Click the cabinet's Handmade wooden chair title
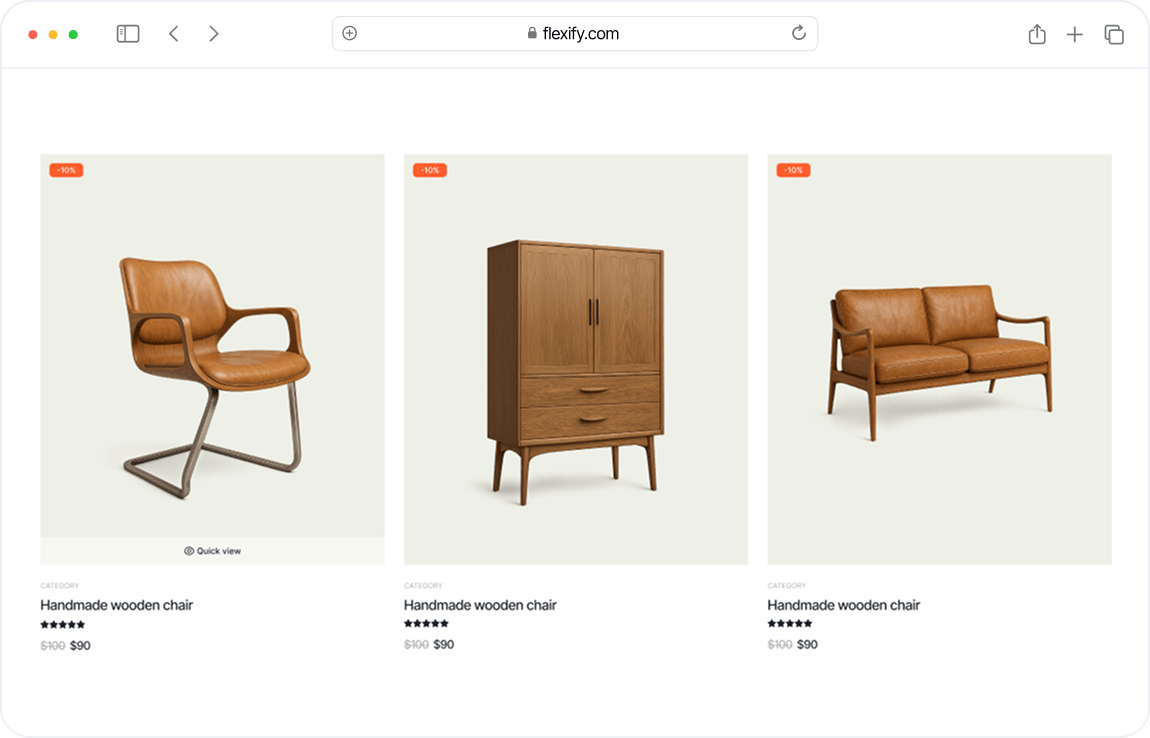 (480, 605)
